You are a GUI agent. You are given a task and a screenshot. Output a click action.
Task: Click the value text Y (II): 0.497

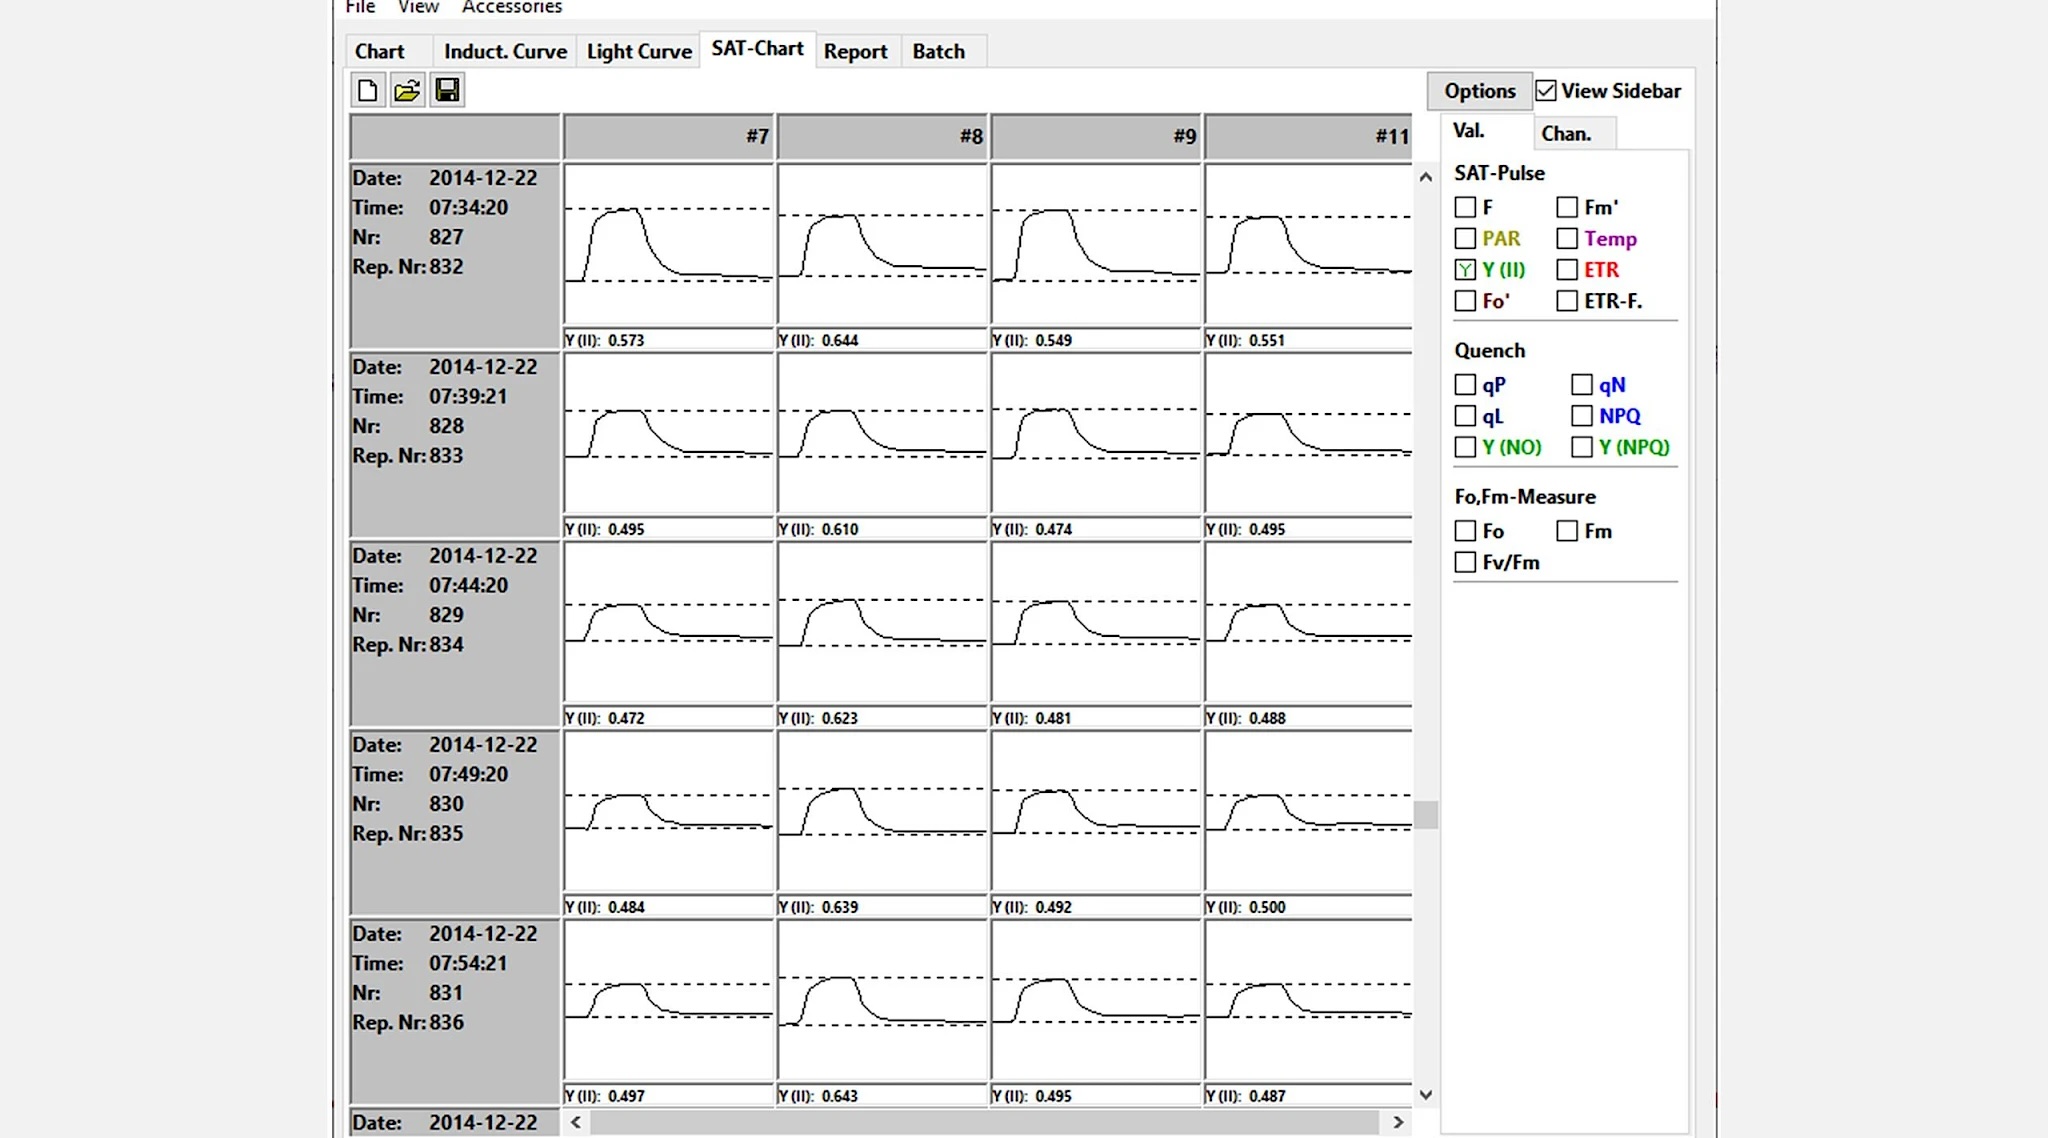(604, 1096)
